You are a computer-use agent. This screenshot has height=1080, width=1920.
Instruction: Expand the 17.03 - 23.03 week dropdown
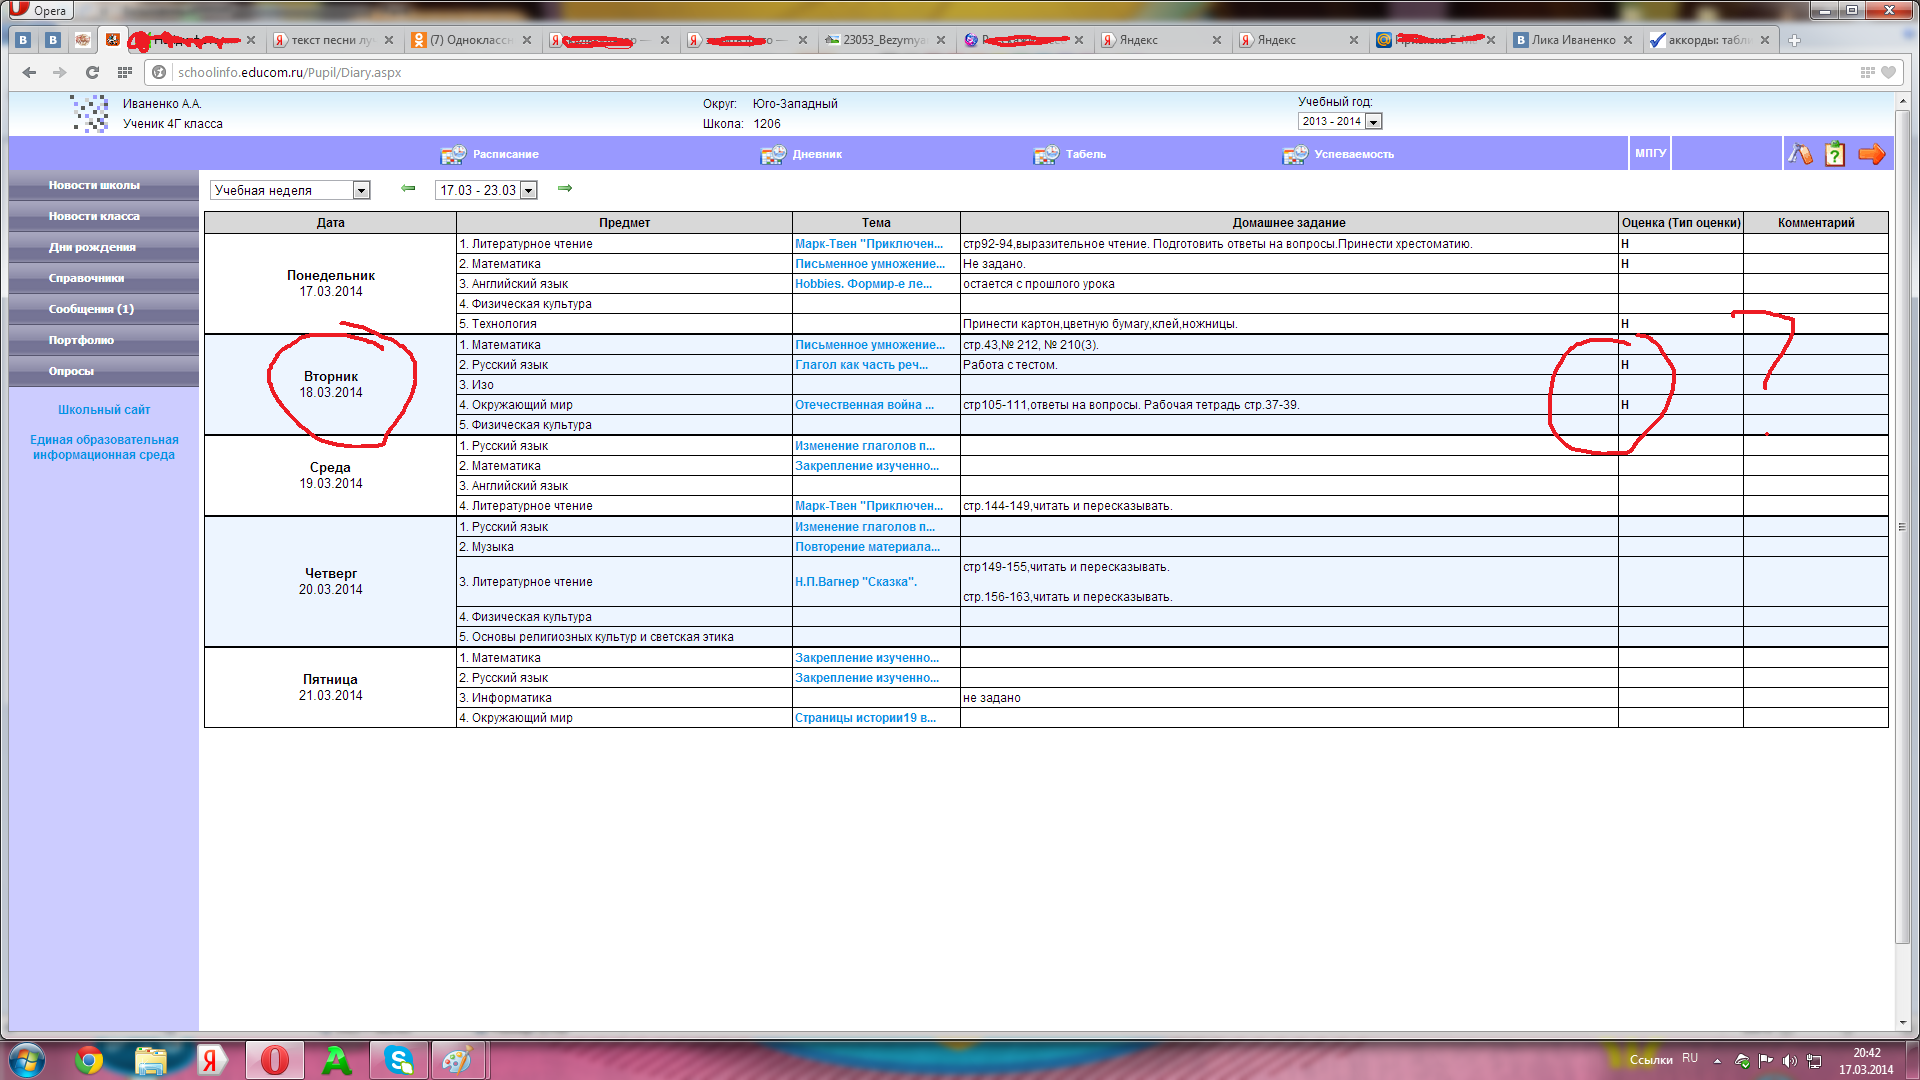pos(529,190)
